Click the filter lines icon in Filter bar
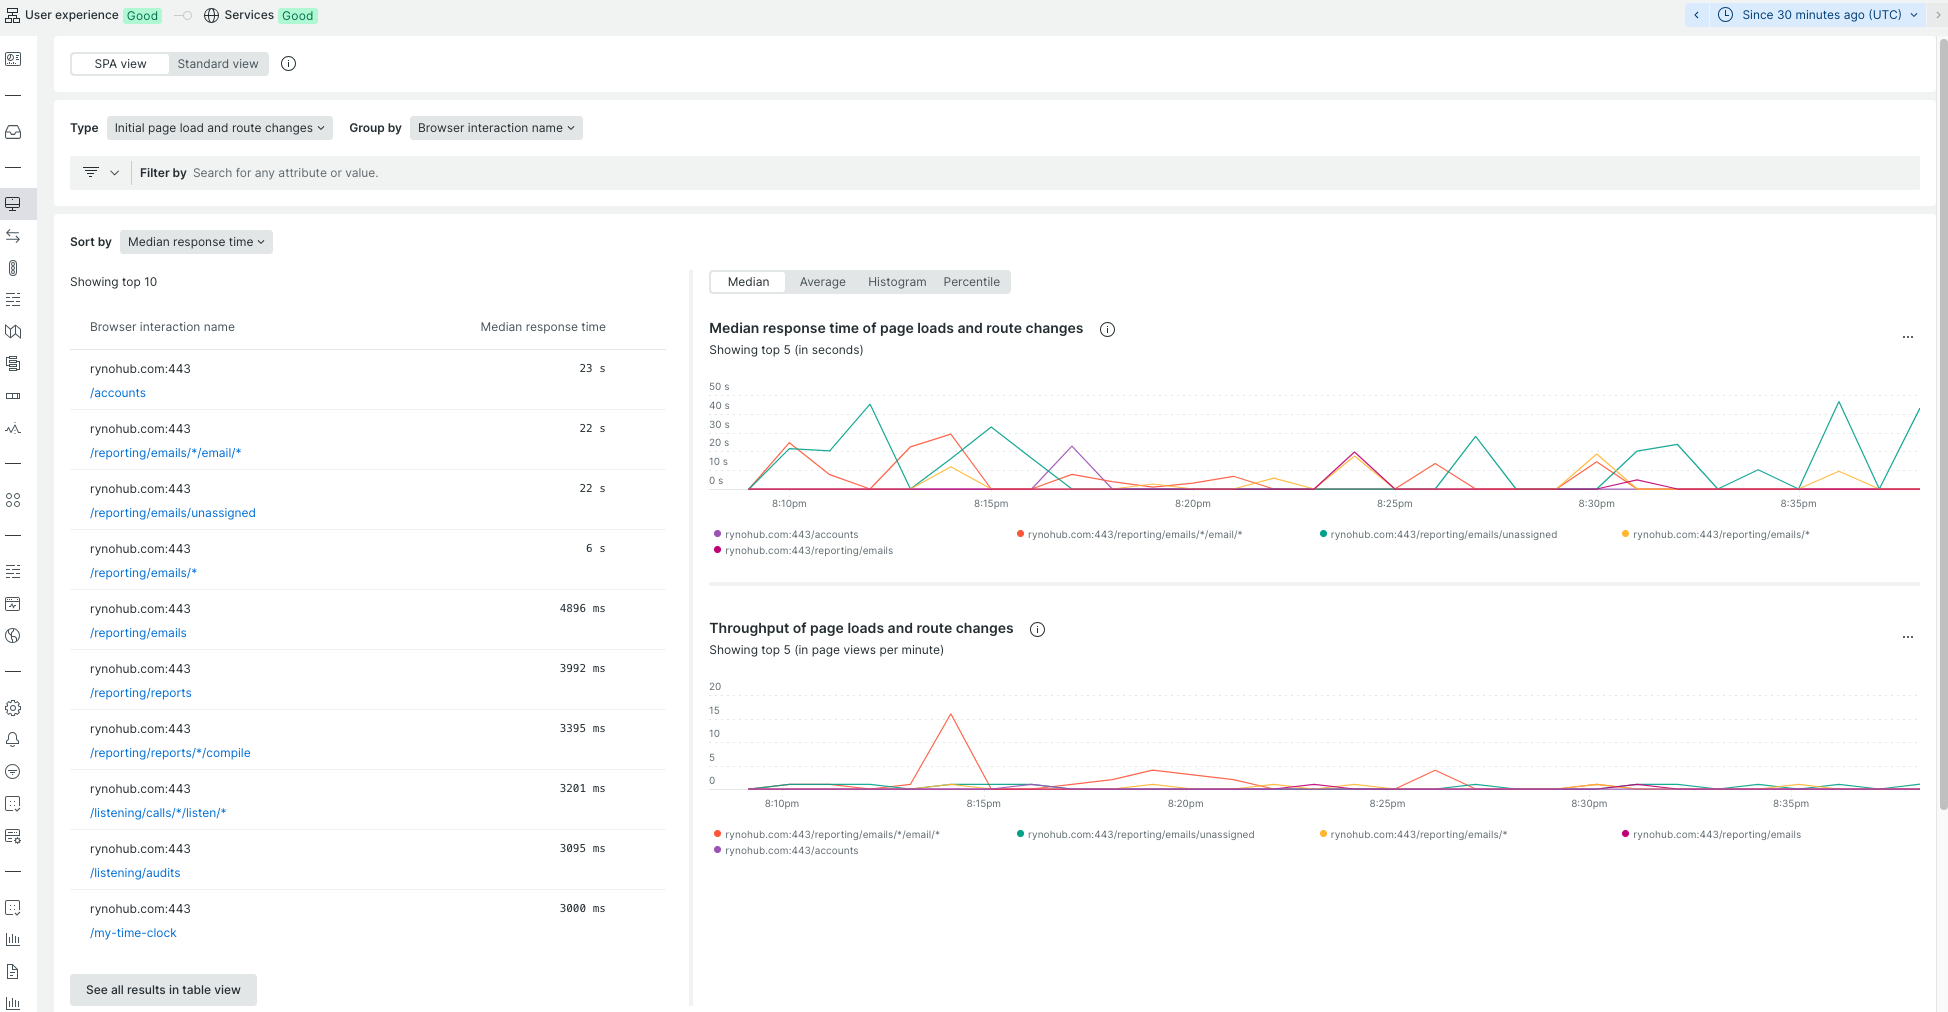Viewport: 1948px width, 1012px height. [91, 173]
